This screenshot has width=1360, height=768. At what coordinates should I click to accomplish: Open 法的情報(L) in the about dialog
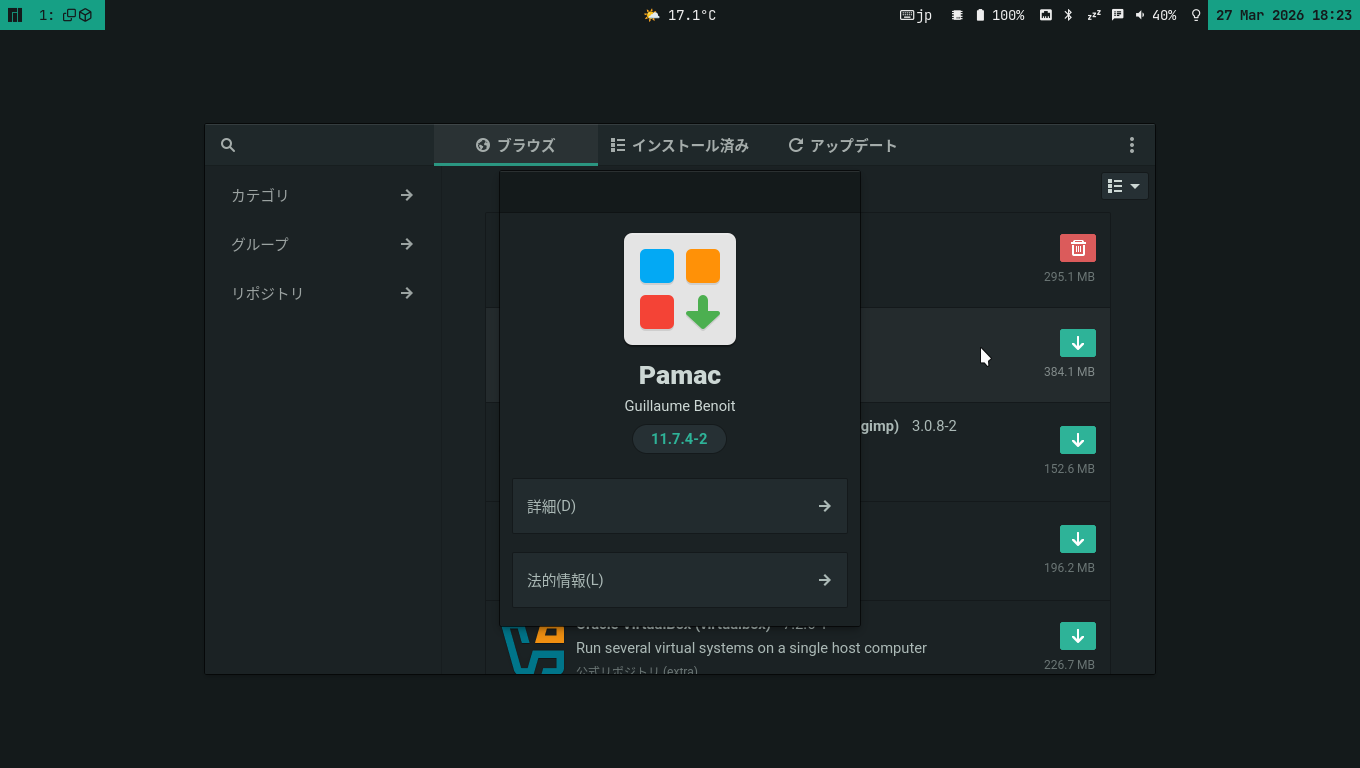pos(680,580)
